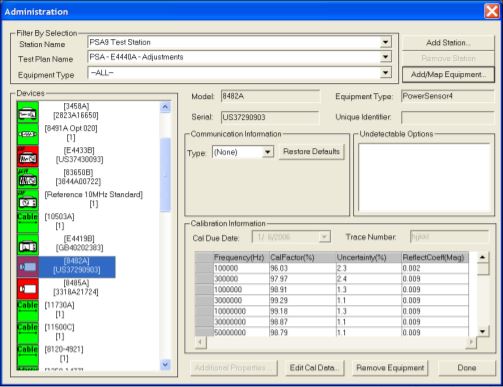Click the 10503A Cable icon
This screenshot has height=387, width=503.
28,222
